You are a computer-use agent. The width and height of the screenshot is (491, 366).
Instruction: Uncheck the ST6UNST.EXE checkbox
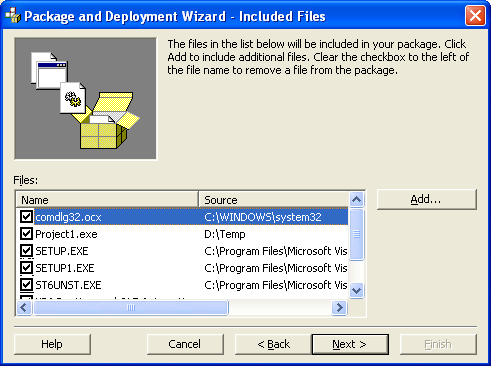26,285
